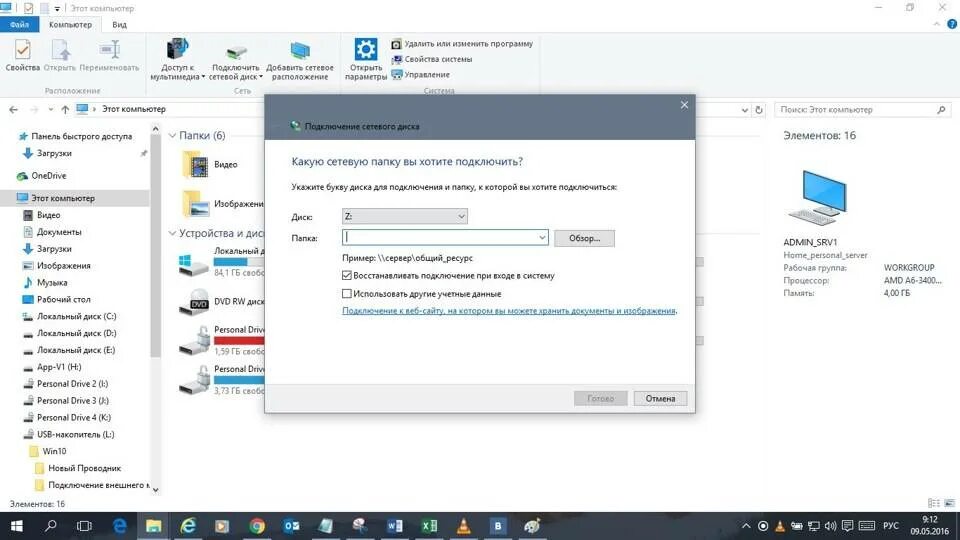The image size is (960, 540).
Task: Go up one folder level
Action: (x=65, y=110)
